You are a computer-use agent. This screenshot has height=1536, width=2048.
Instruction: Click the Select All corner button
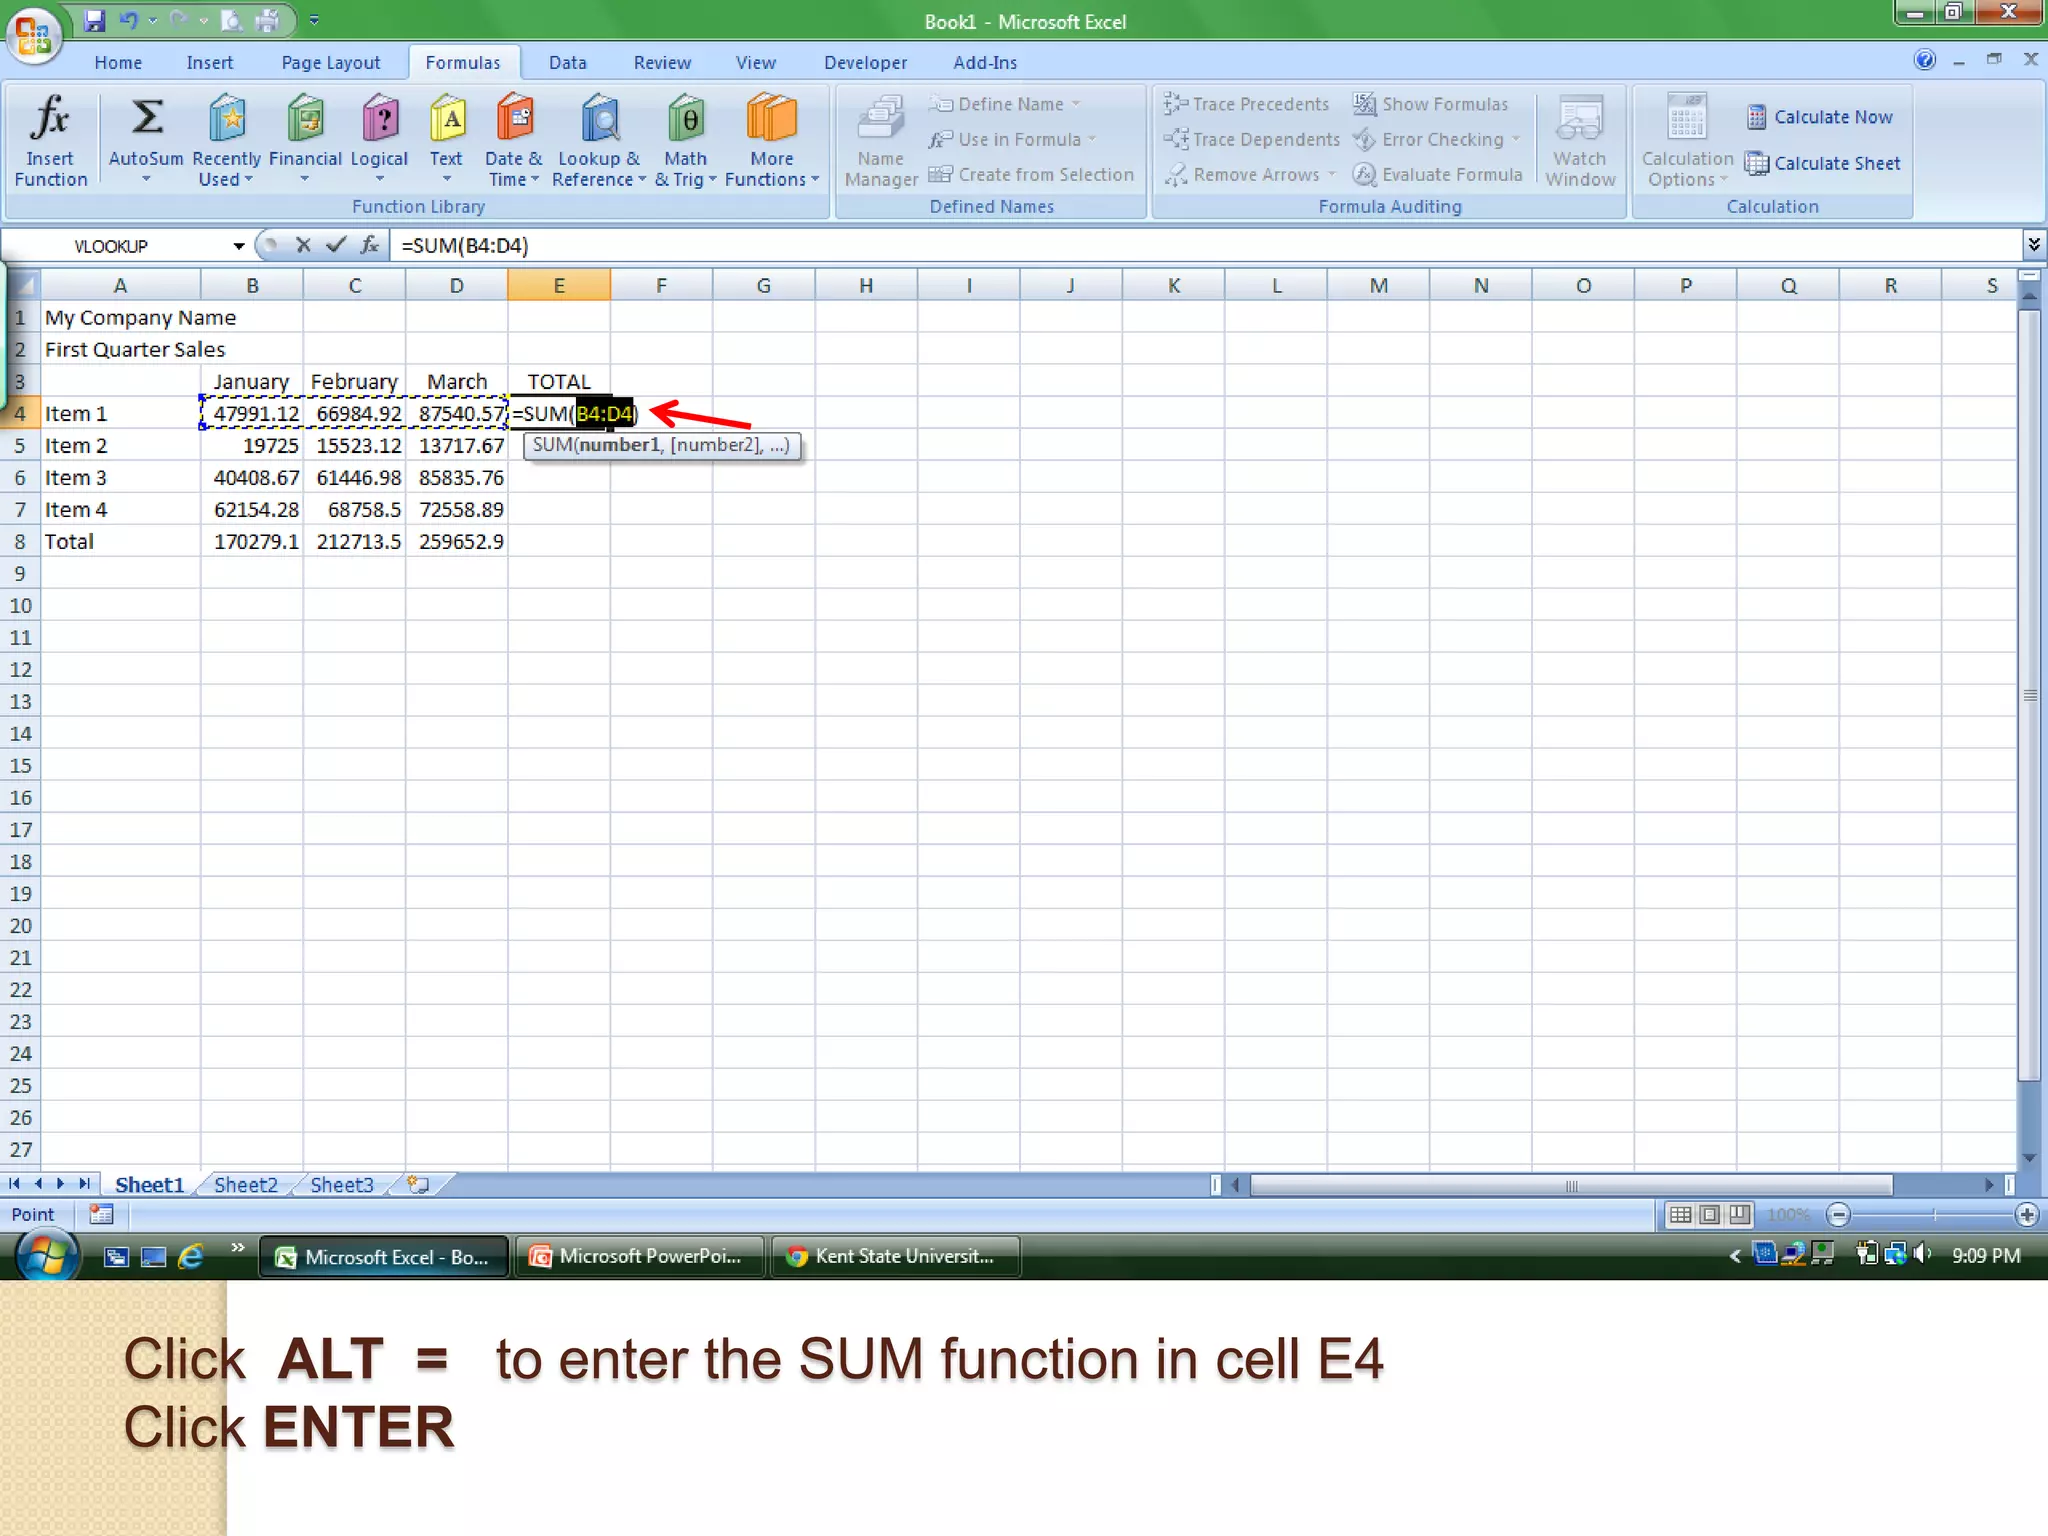click(24, 285)
